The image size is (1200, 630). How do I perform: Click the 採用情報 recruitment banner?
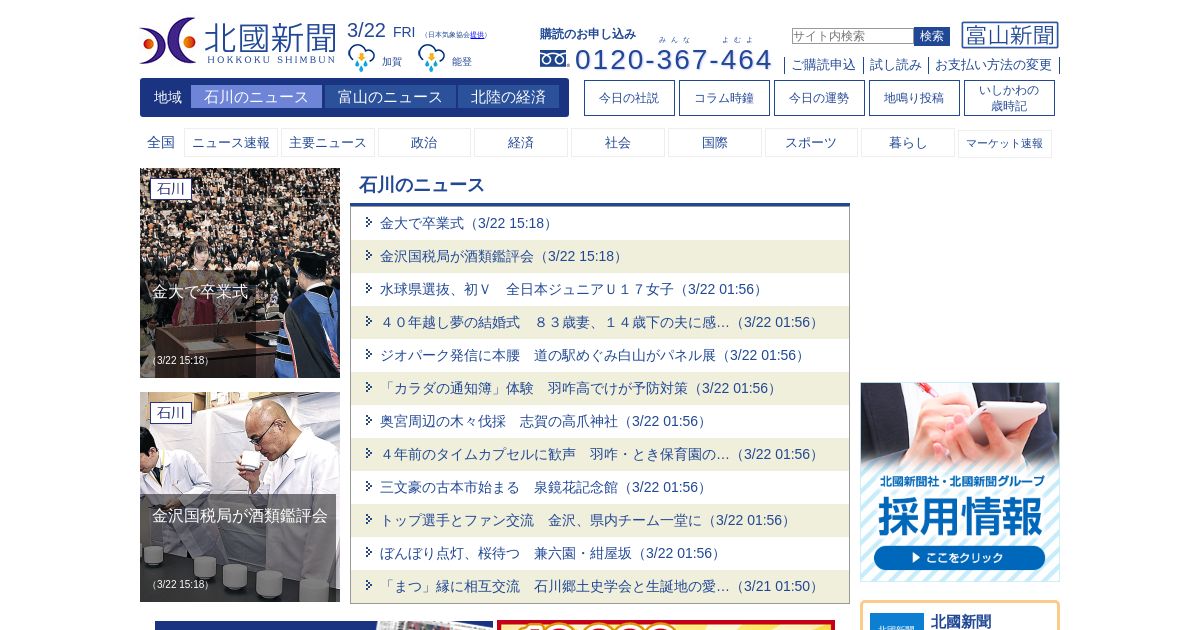960,482
